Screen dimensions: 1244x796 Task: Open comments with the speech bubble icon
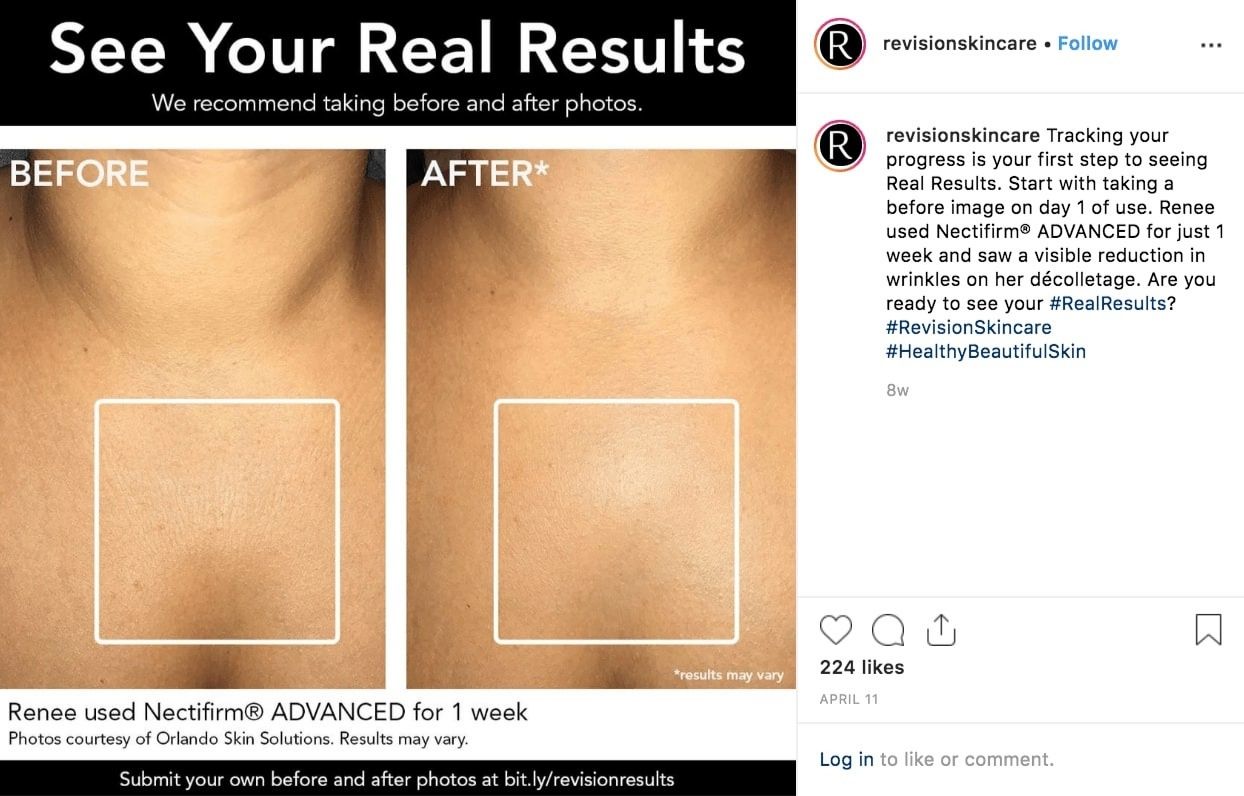pos(888,630)
